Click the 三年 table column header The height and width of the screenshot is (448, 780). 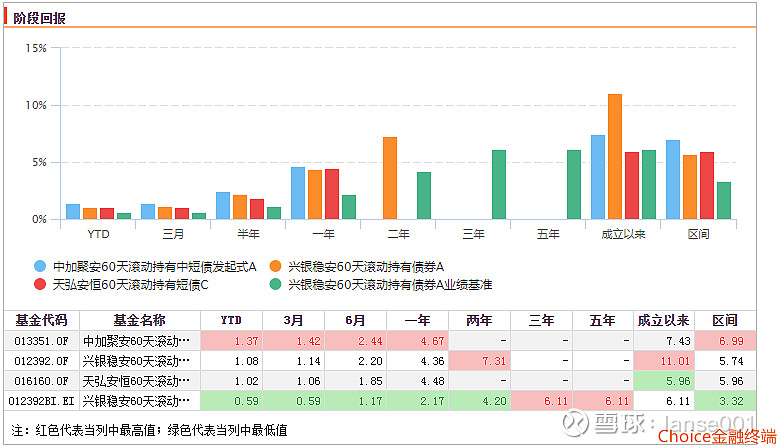pyautogui.click(x=541, y=320)
